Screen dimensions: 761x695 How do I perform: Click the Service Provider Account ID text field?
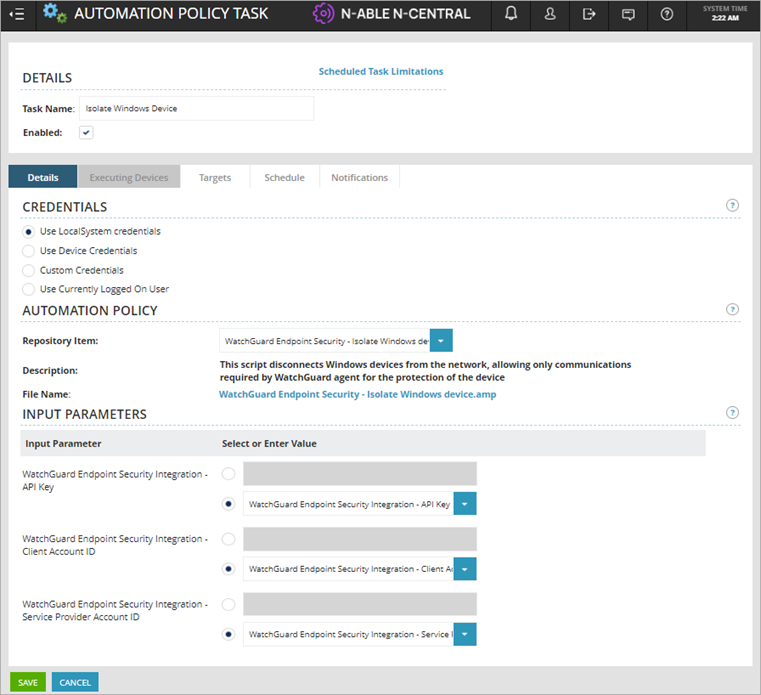[360, 604]
